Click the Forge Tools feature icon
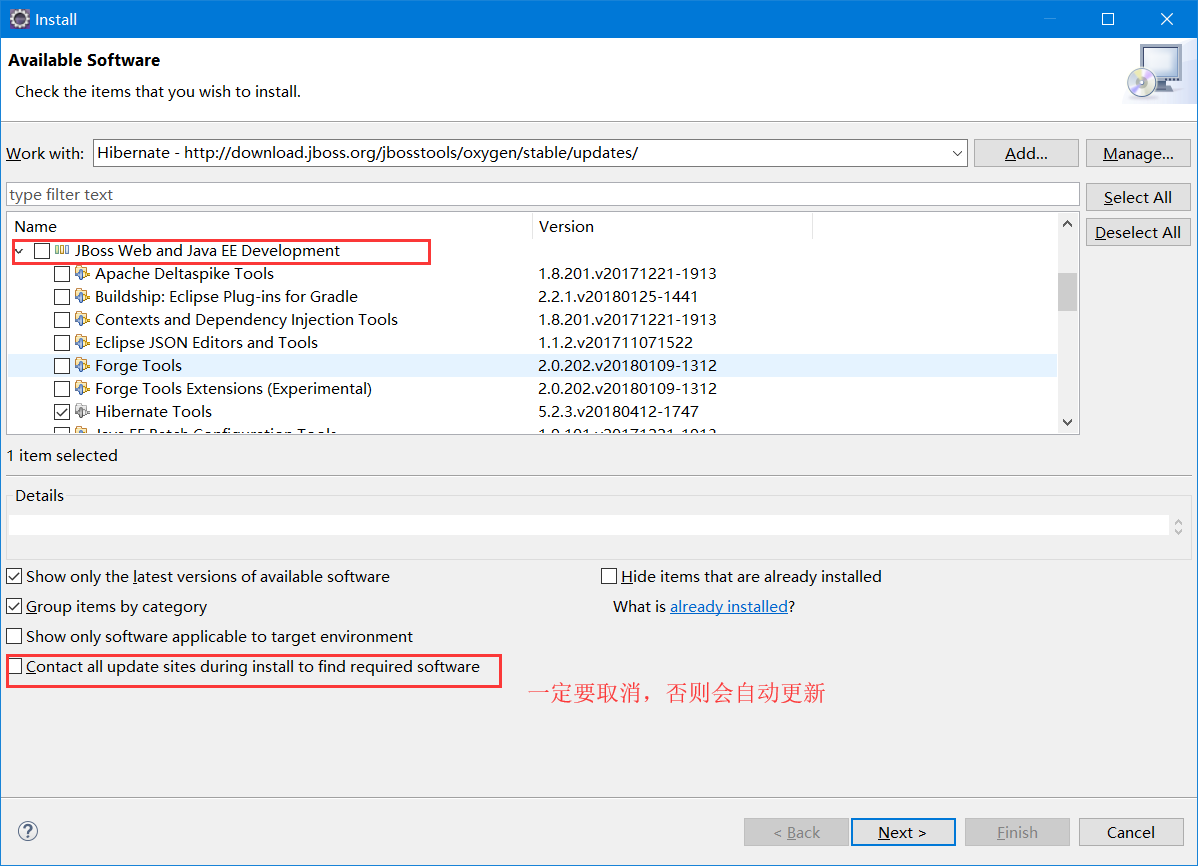Image resolution: width=1198 pixels, height=866 pixels. [83, 365]
